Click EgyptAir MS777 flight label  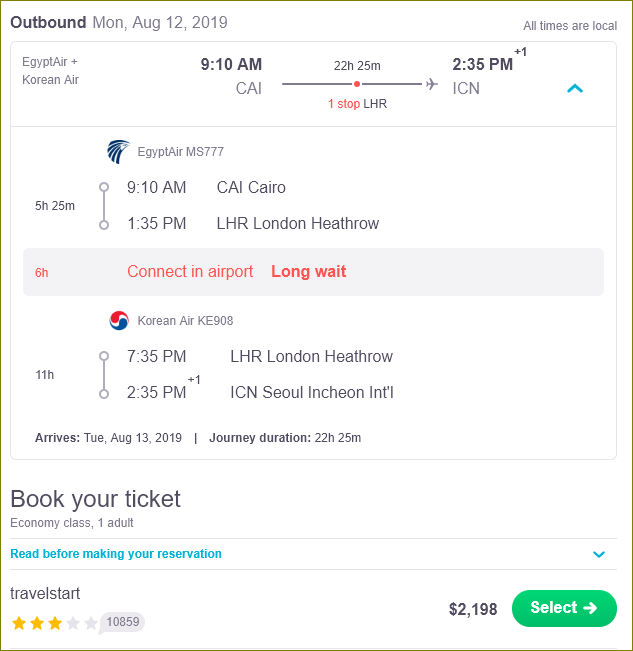pyautogui.click(x=181, y=152)
